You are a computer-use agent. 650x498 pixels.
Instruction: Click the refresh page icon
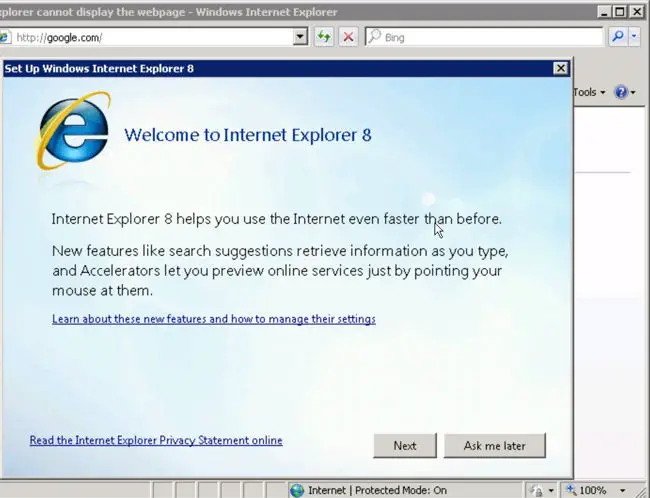324,37
